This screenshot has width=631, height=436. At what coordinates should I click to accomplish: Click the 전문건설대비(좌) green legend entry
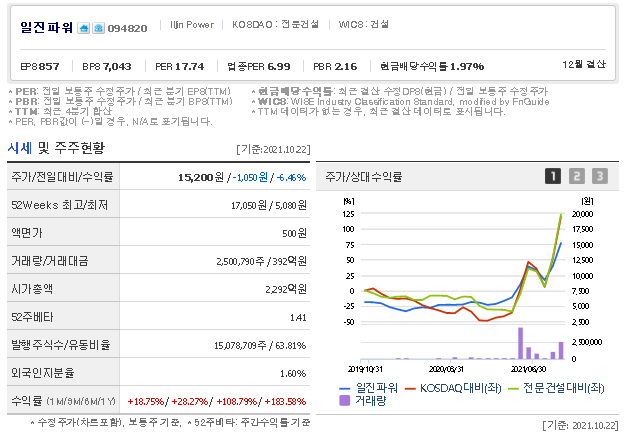pos(557,388)
